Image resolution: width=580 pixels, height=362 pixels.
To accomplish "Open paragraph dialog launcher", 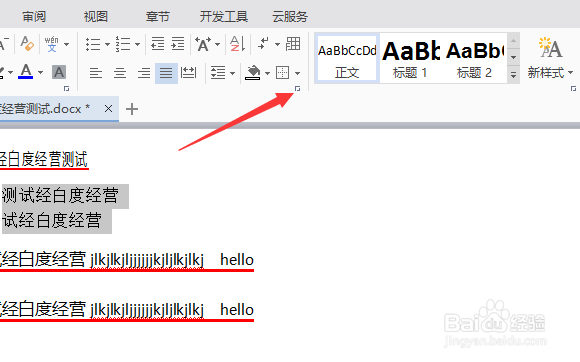I will (297, 89).
